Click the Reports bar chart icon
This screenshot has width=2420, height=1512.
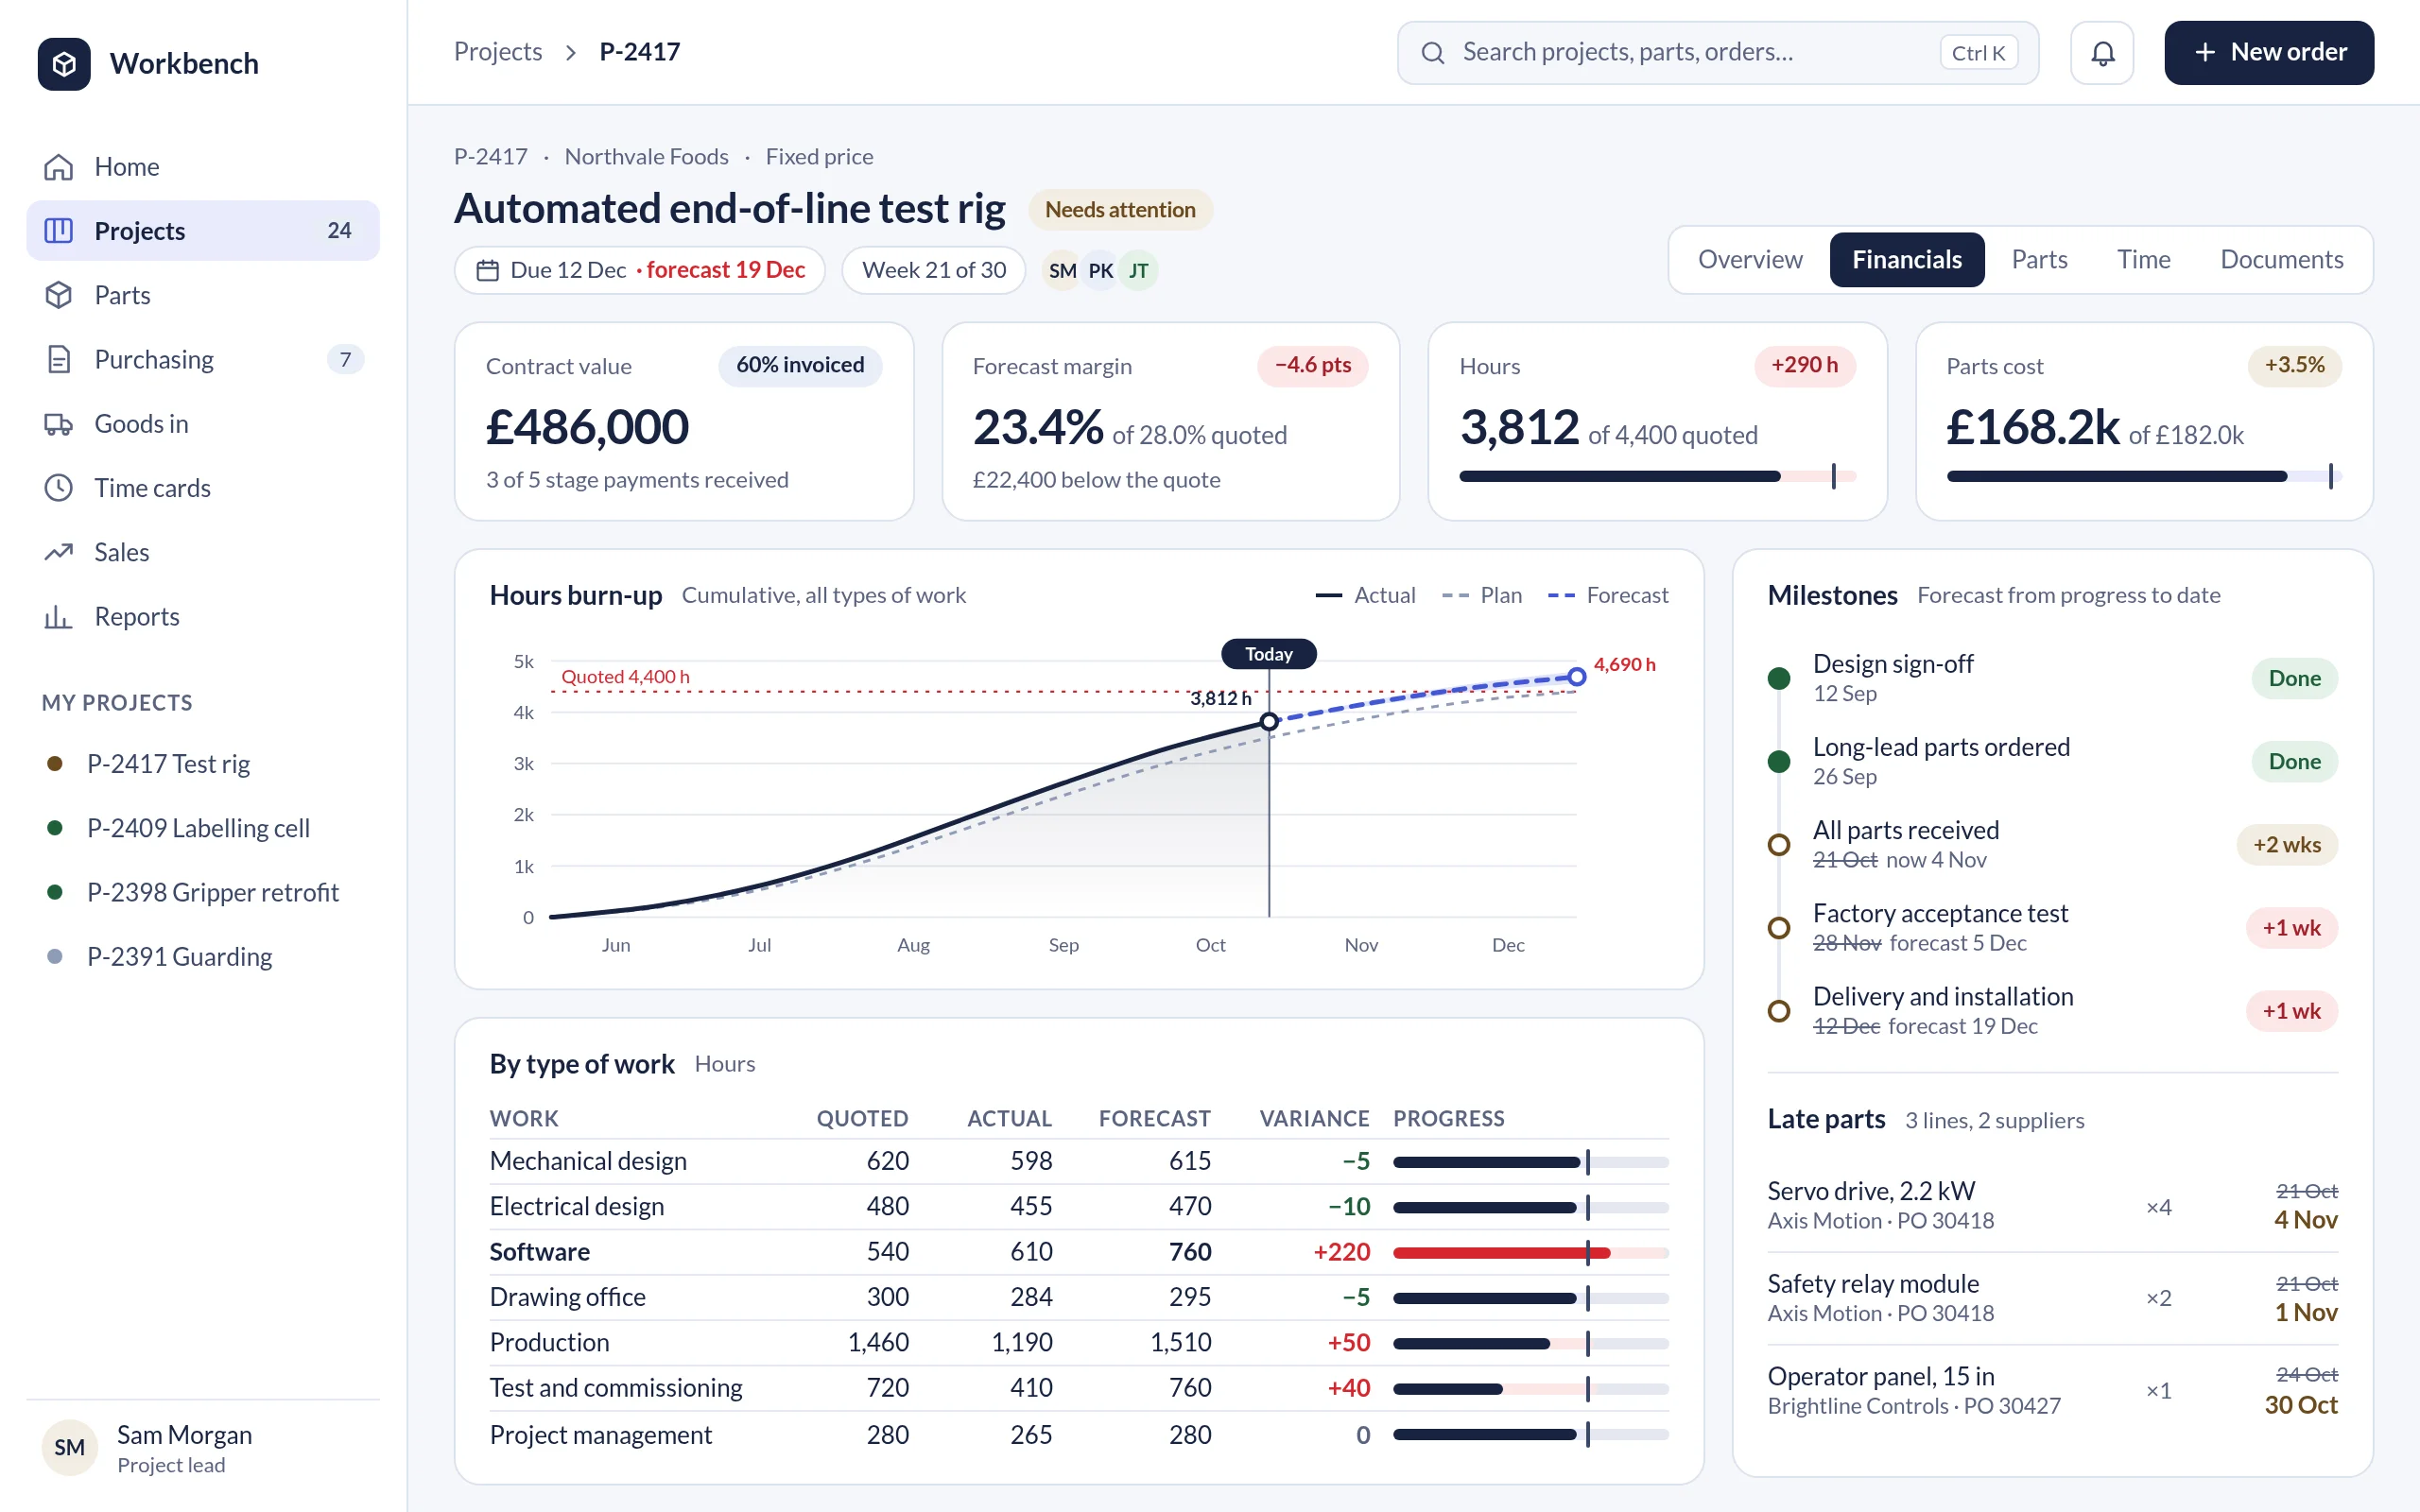coord(59,616)
